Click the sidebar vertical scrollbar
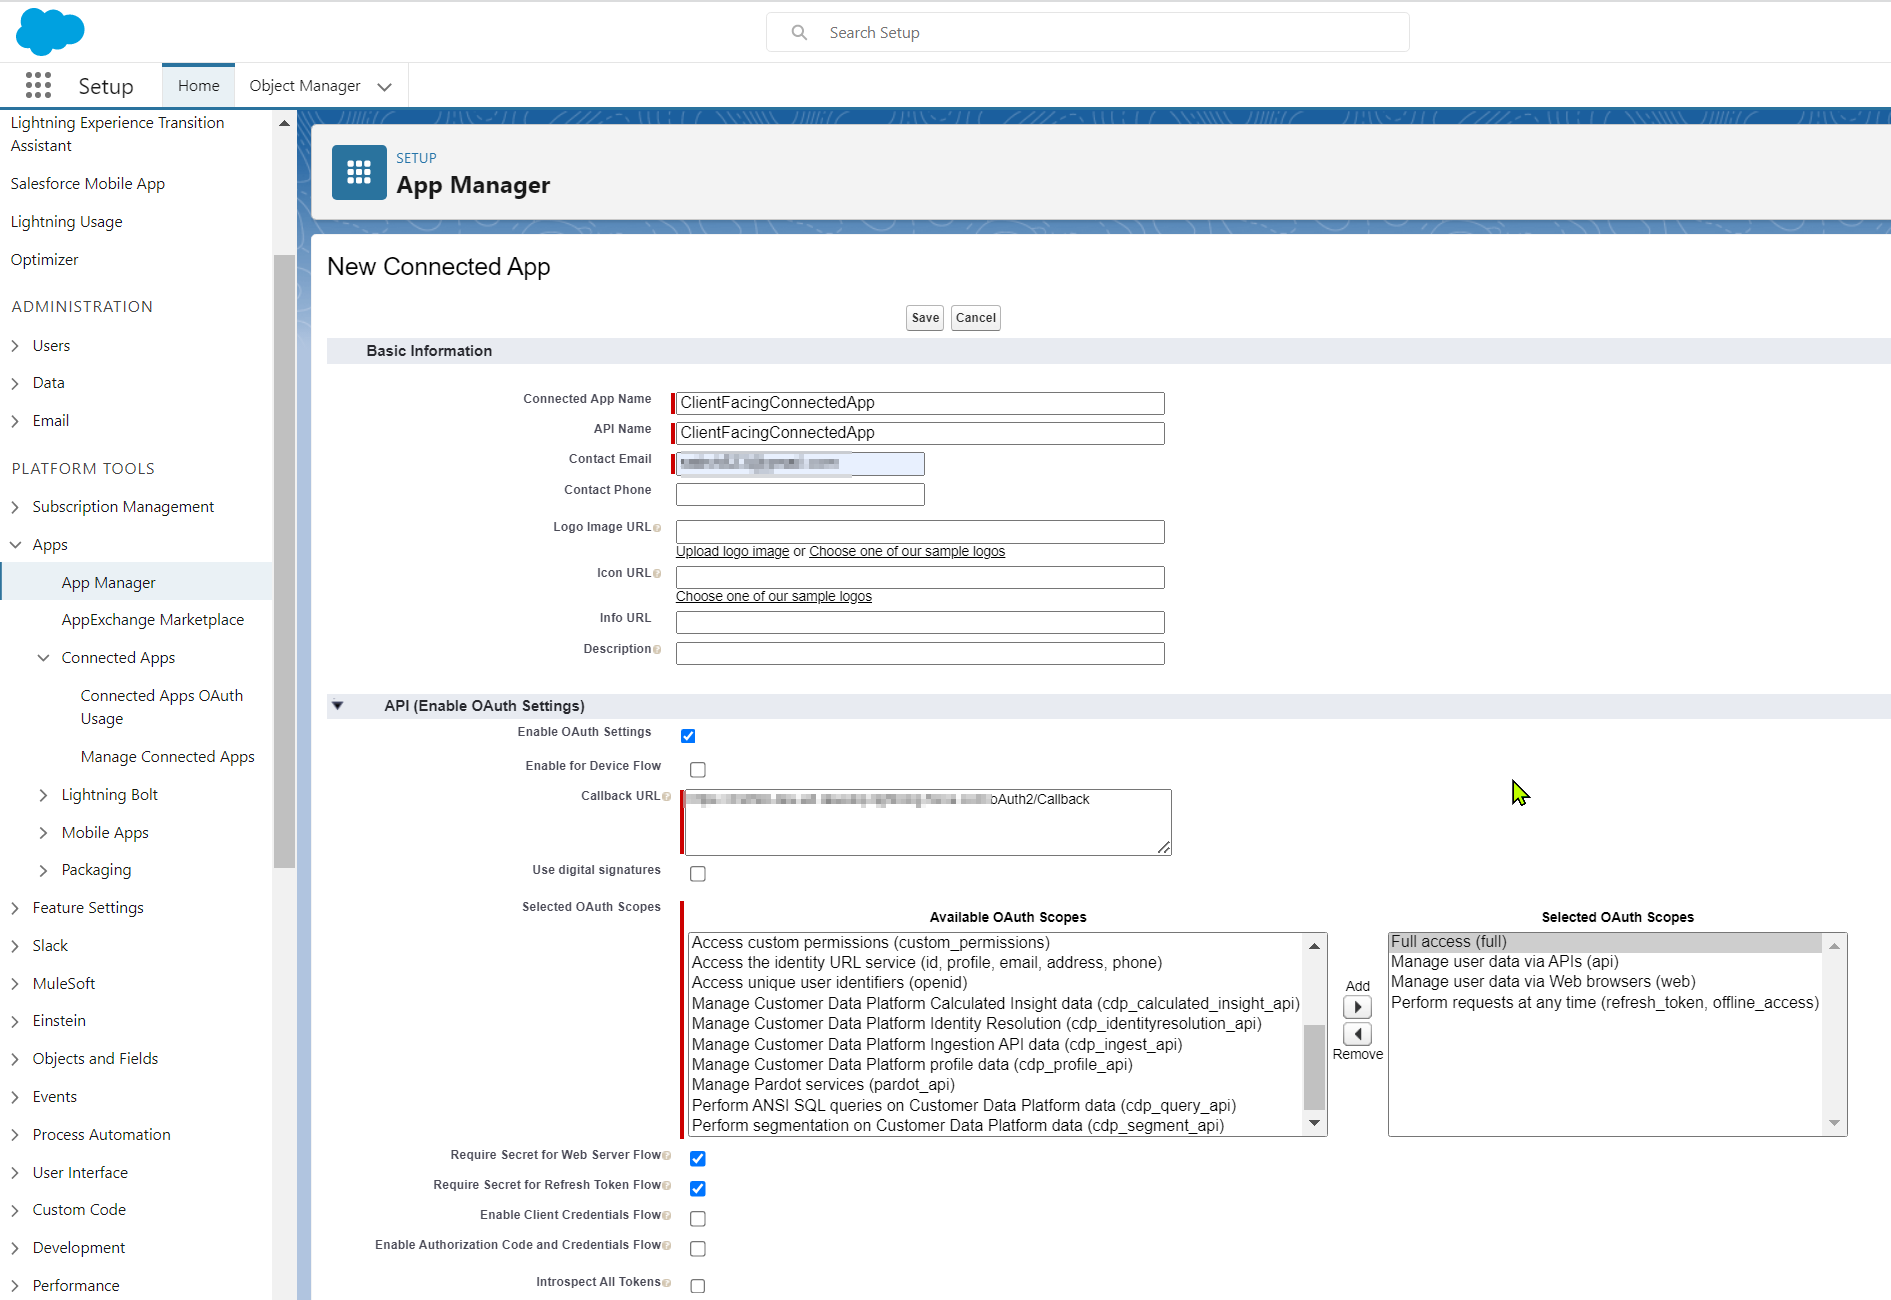The height and width of the screenshot is (1300, 1891). (x=284, y=560)
